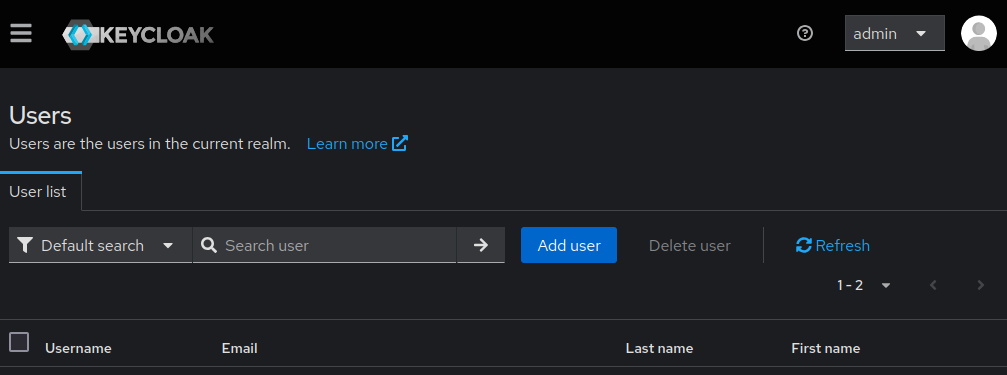Click the Refresh circular arrows icon
Screen dimensions: 1007x375
[x=803, y=245]
